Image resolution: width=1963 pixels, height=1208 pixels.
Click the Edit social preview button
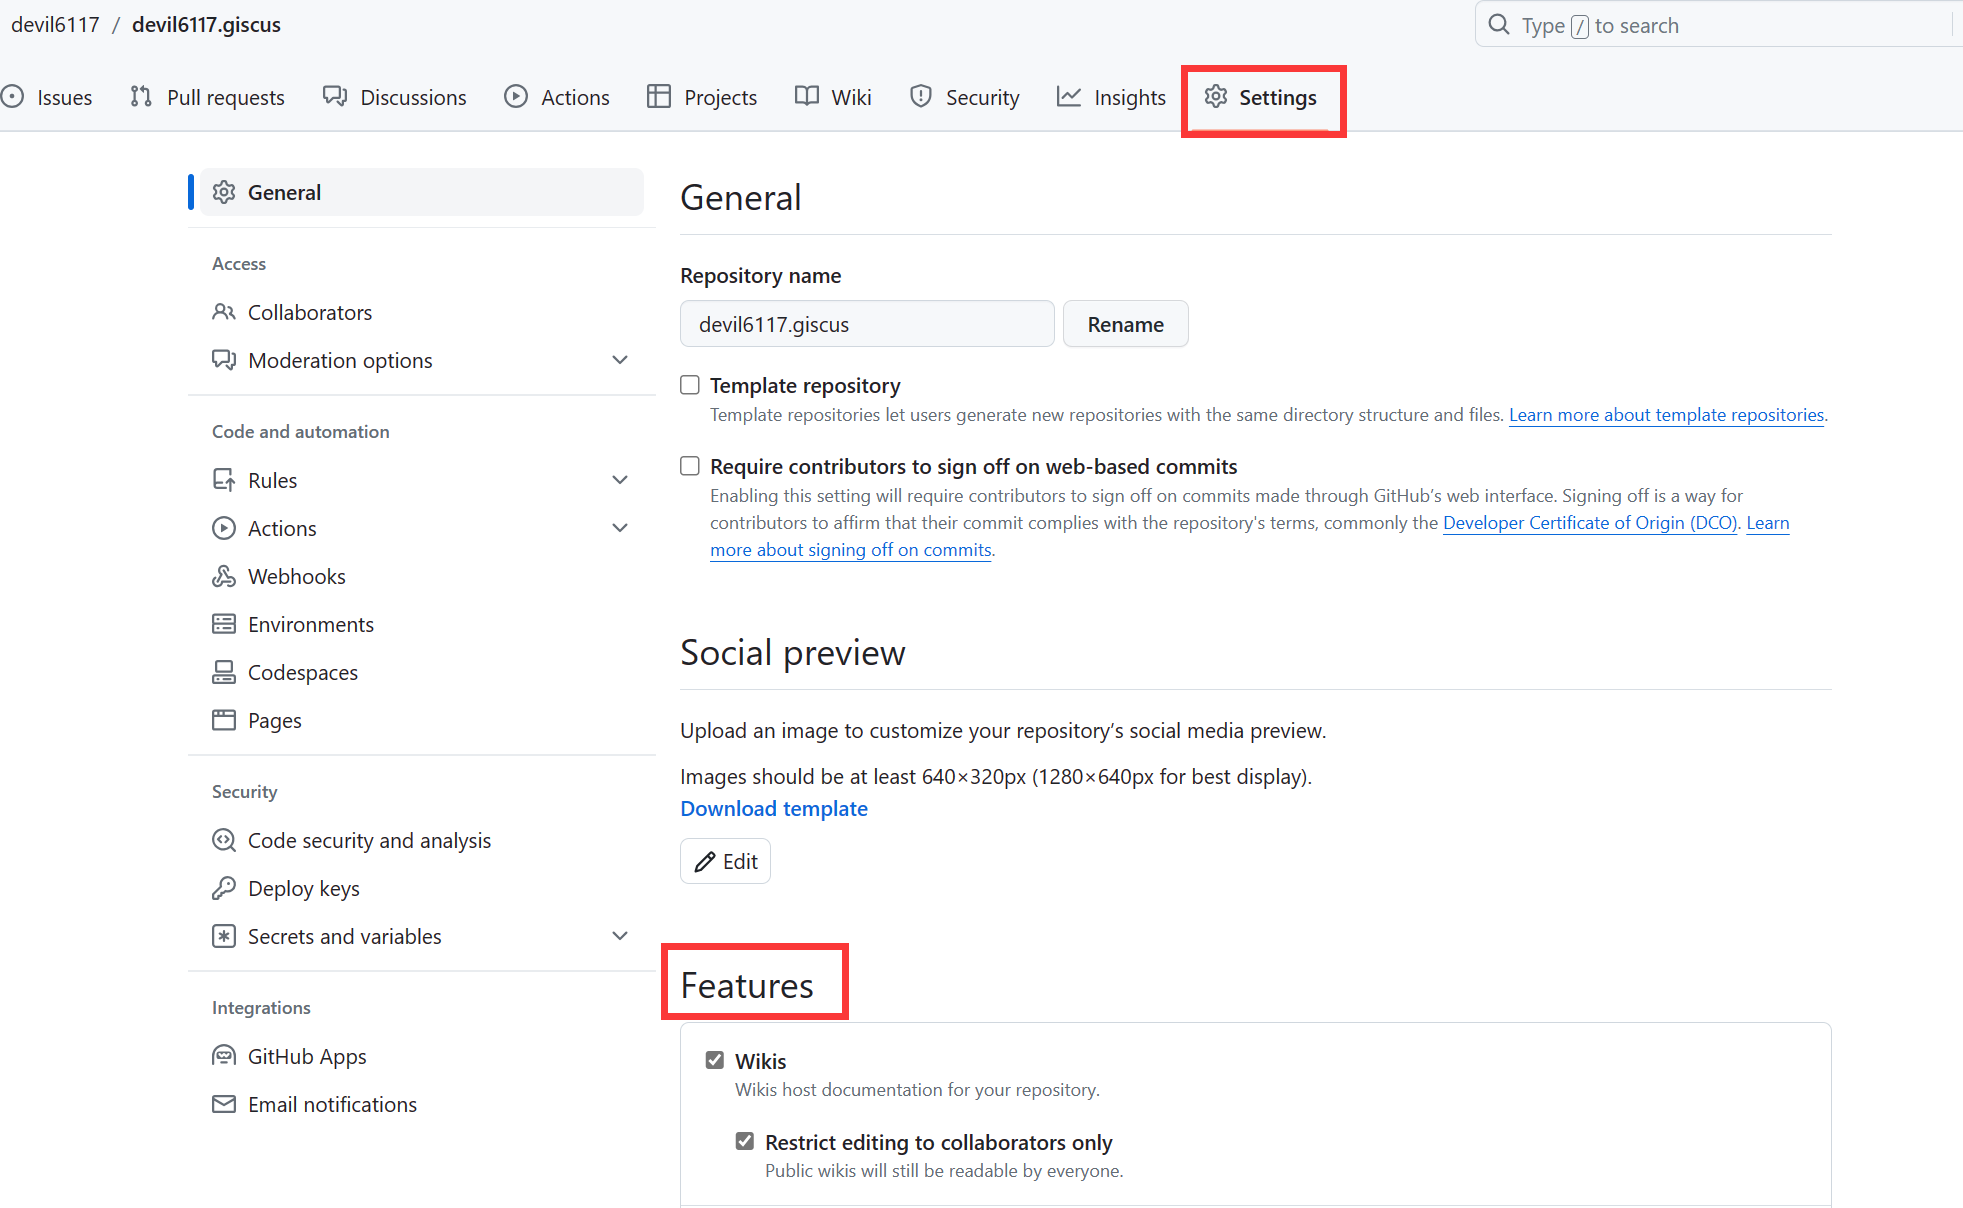[726, 861]
